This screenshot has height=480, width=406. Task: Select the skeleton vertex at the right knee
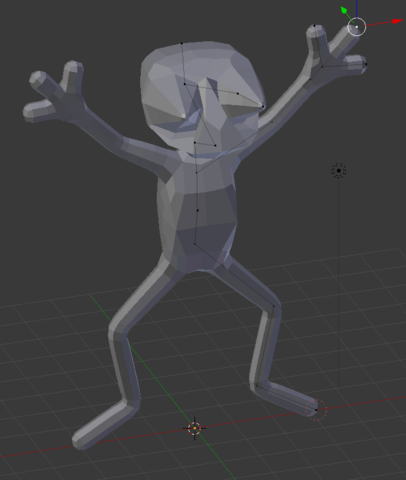[274, 306]
